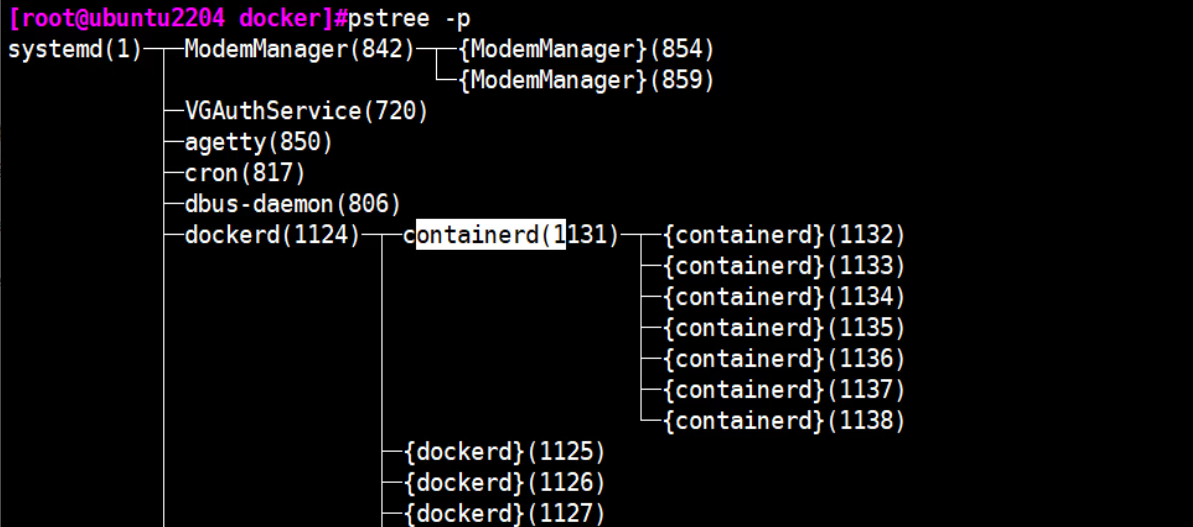1193x527 pixels.
Task: Select the cron(817) process
Action: click(245, 174)
